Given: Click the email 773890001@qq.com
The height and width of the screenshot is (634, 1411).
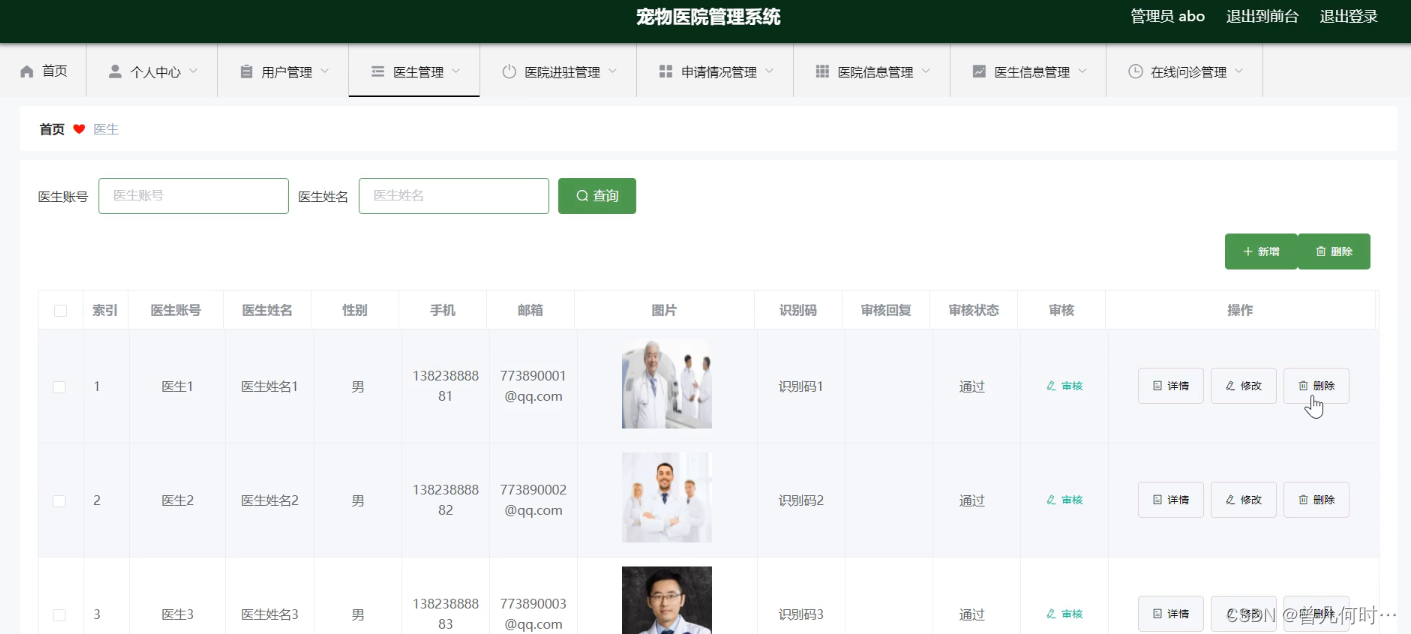Looking at the screenshot, I should [533, 386].
